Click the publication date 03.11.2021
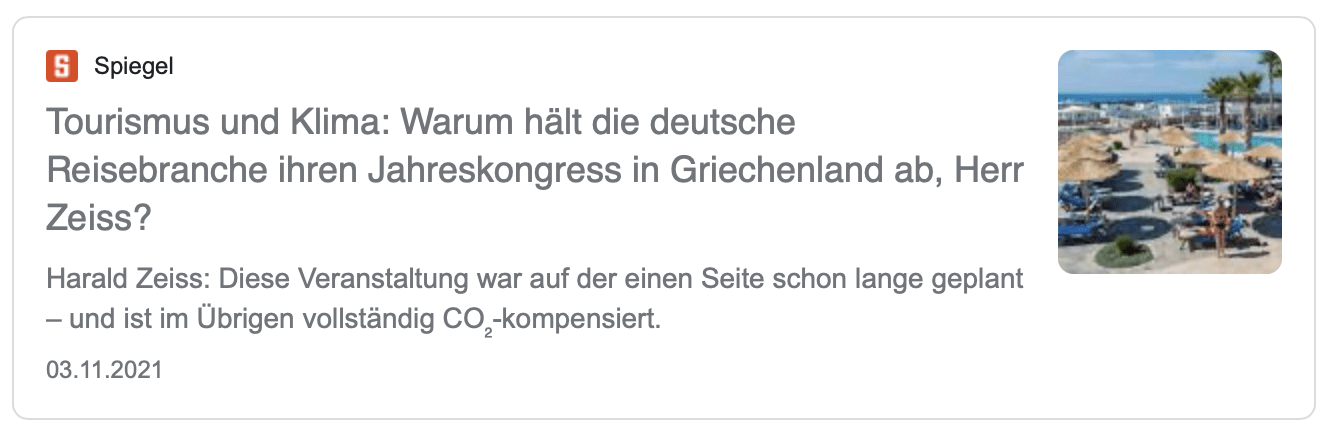 (x=104, y=370)
